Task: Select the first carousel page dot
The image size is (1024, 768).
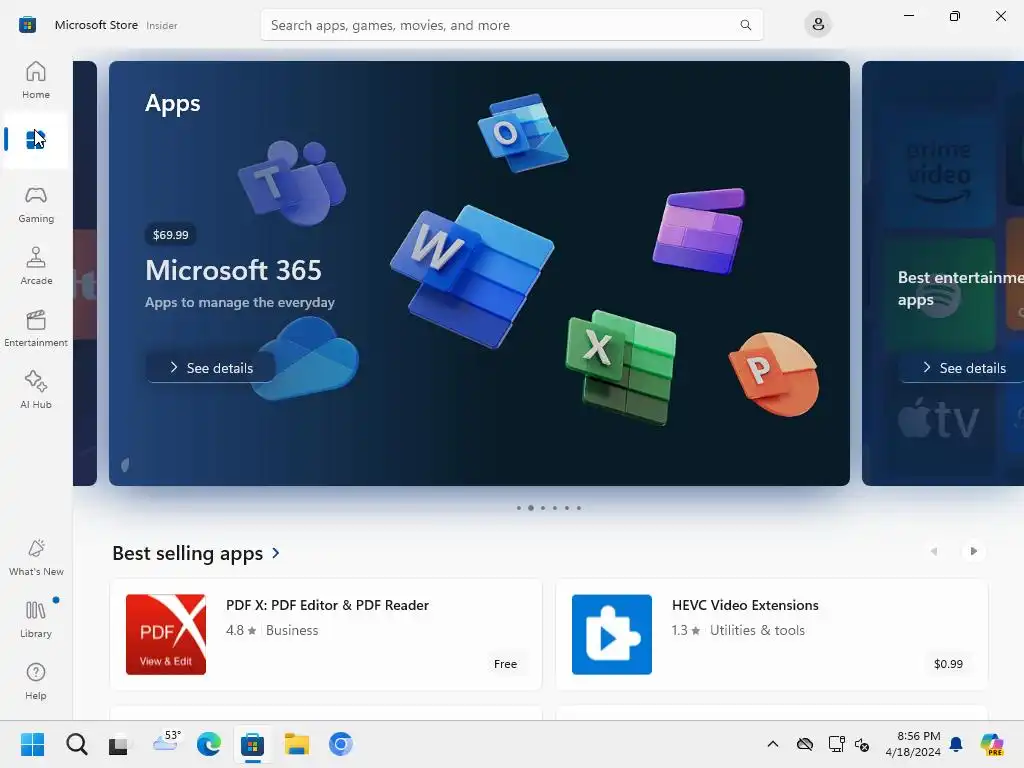Action: pyautogui.click(x=519, y=507)
